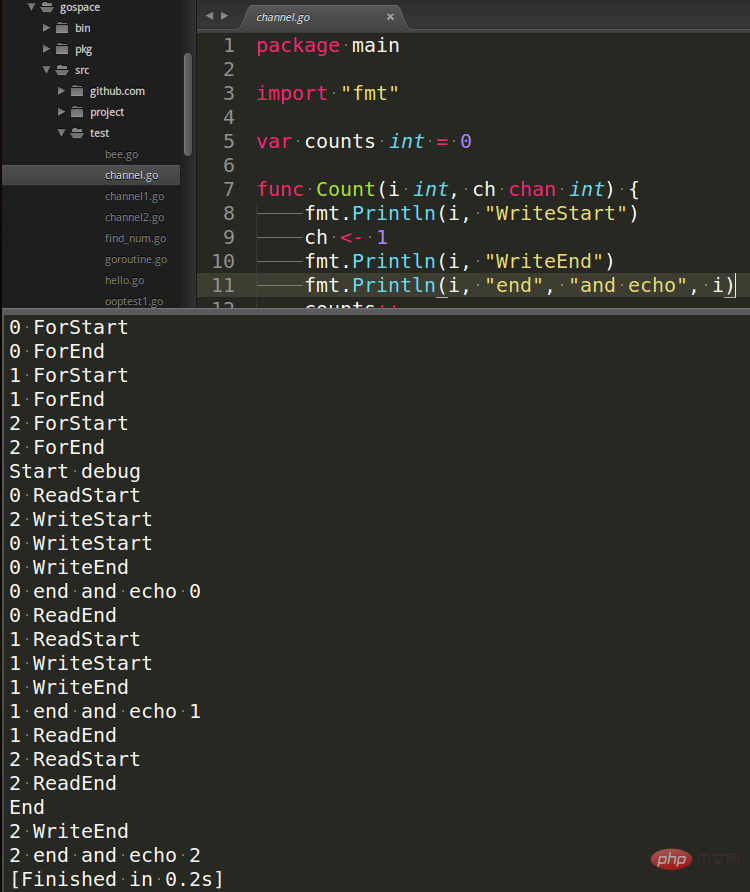Open find_num.go from the sidebar
750x892 pixels.
click(x=135, y=238)
